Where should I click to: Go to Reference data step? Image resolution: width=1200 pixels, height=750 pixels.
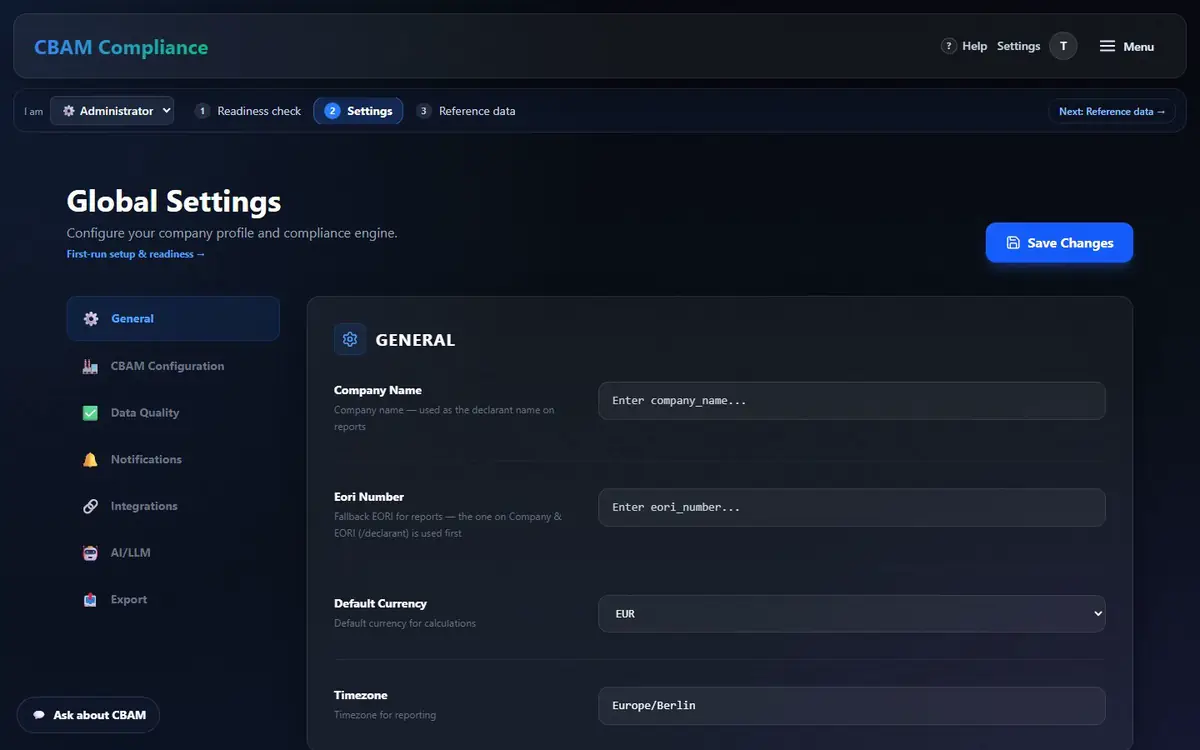(x=466, y=111)
